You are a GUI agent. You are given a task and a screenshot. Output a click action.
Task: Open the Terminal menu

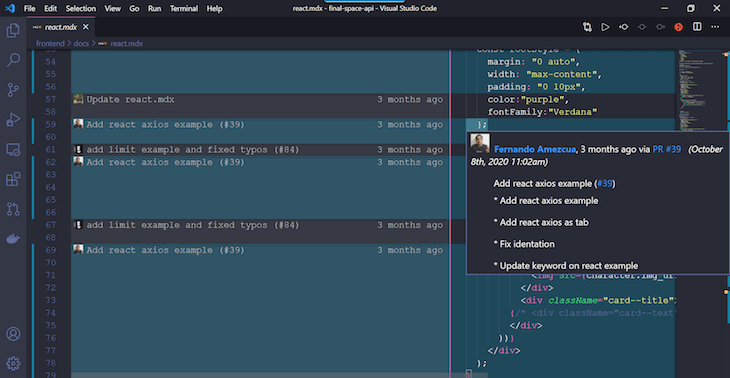[x=183, y=8]
